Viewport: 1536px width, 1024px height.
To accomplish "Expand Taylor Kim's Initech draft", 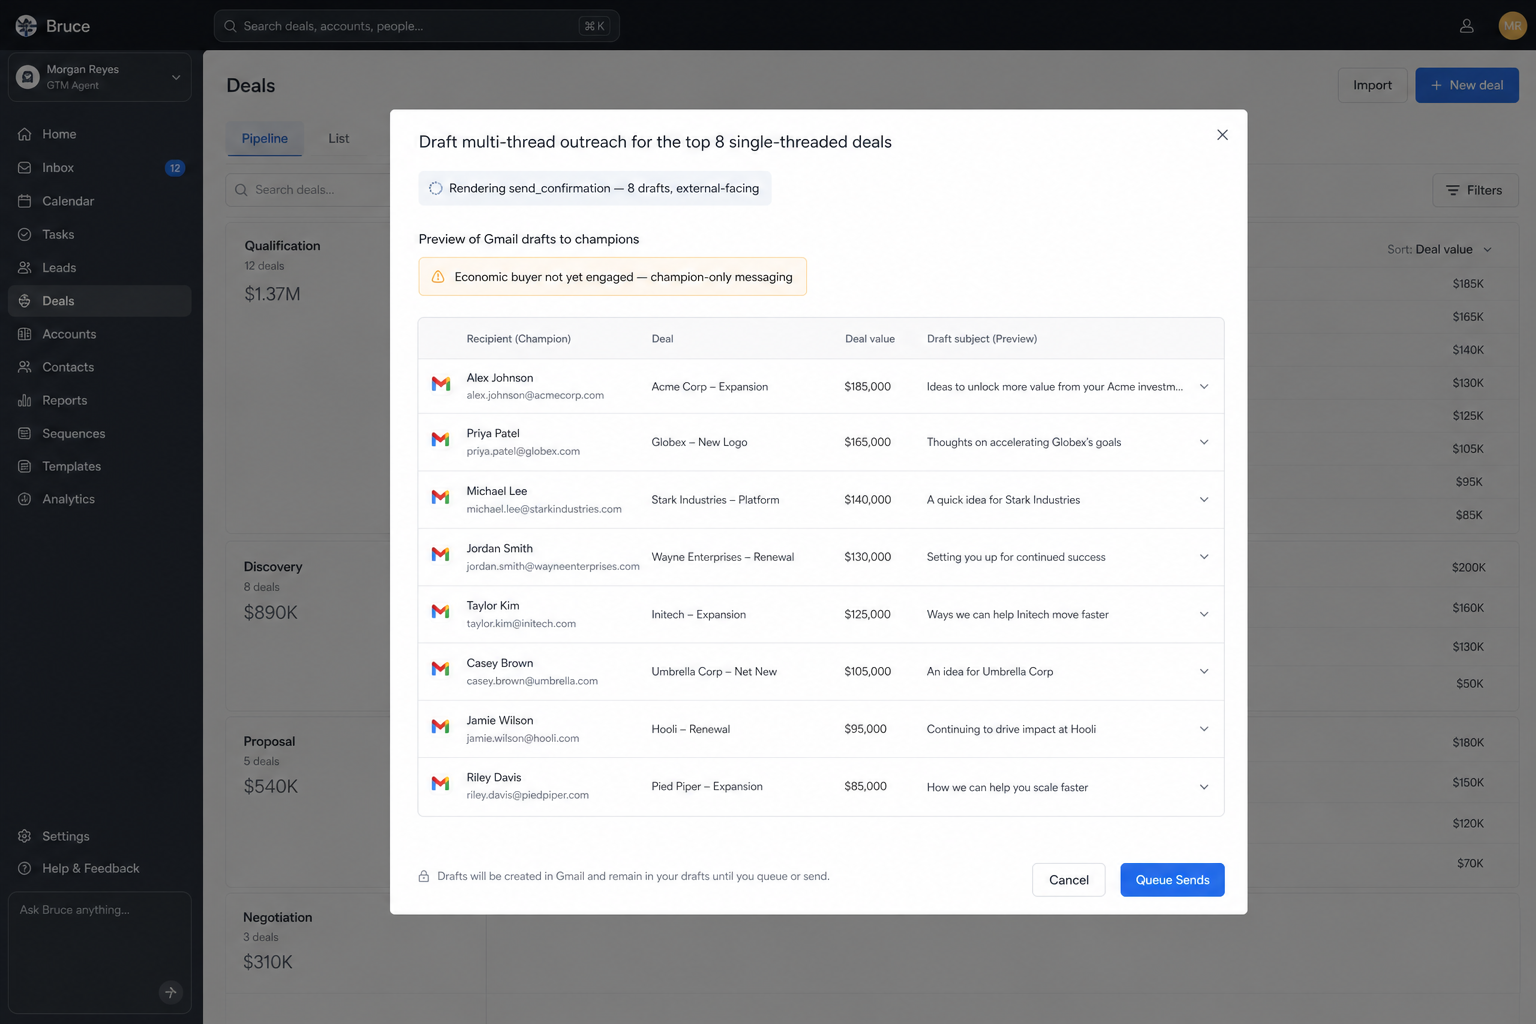I will tap(1204, 614).
